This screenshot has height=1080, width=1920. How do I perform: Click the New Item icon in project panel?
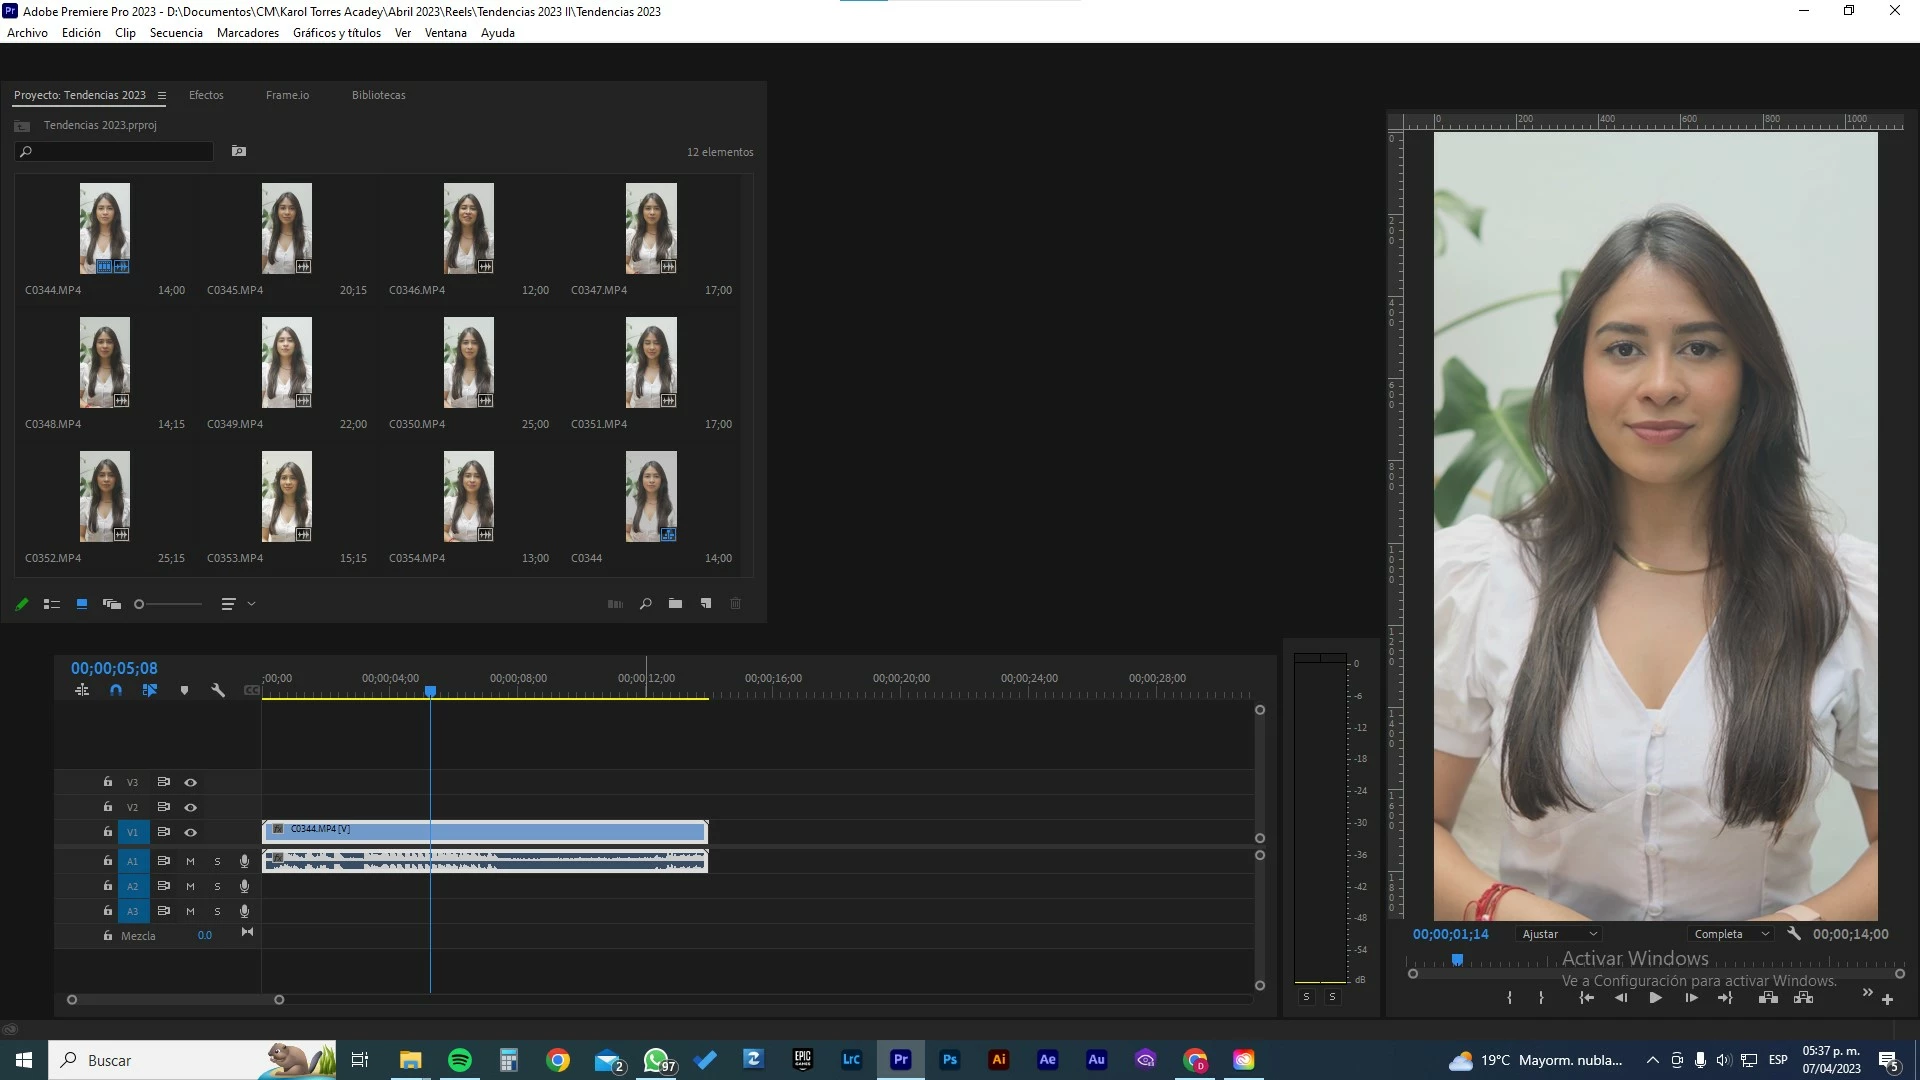pos(706,604)
